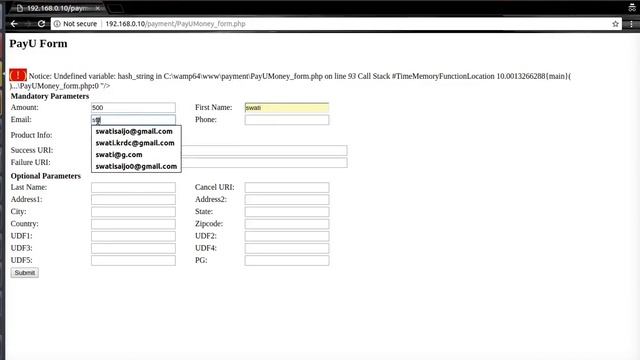The image size is (640, 360).
Task: Click into the UDF3 field
Action: point(133,249)
